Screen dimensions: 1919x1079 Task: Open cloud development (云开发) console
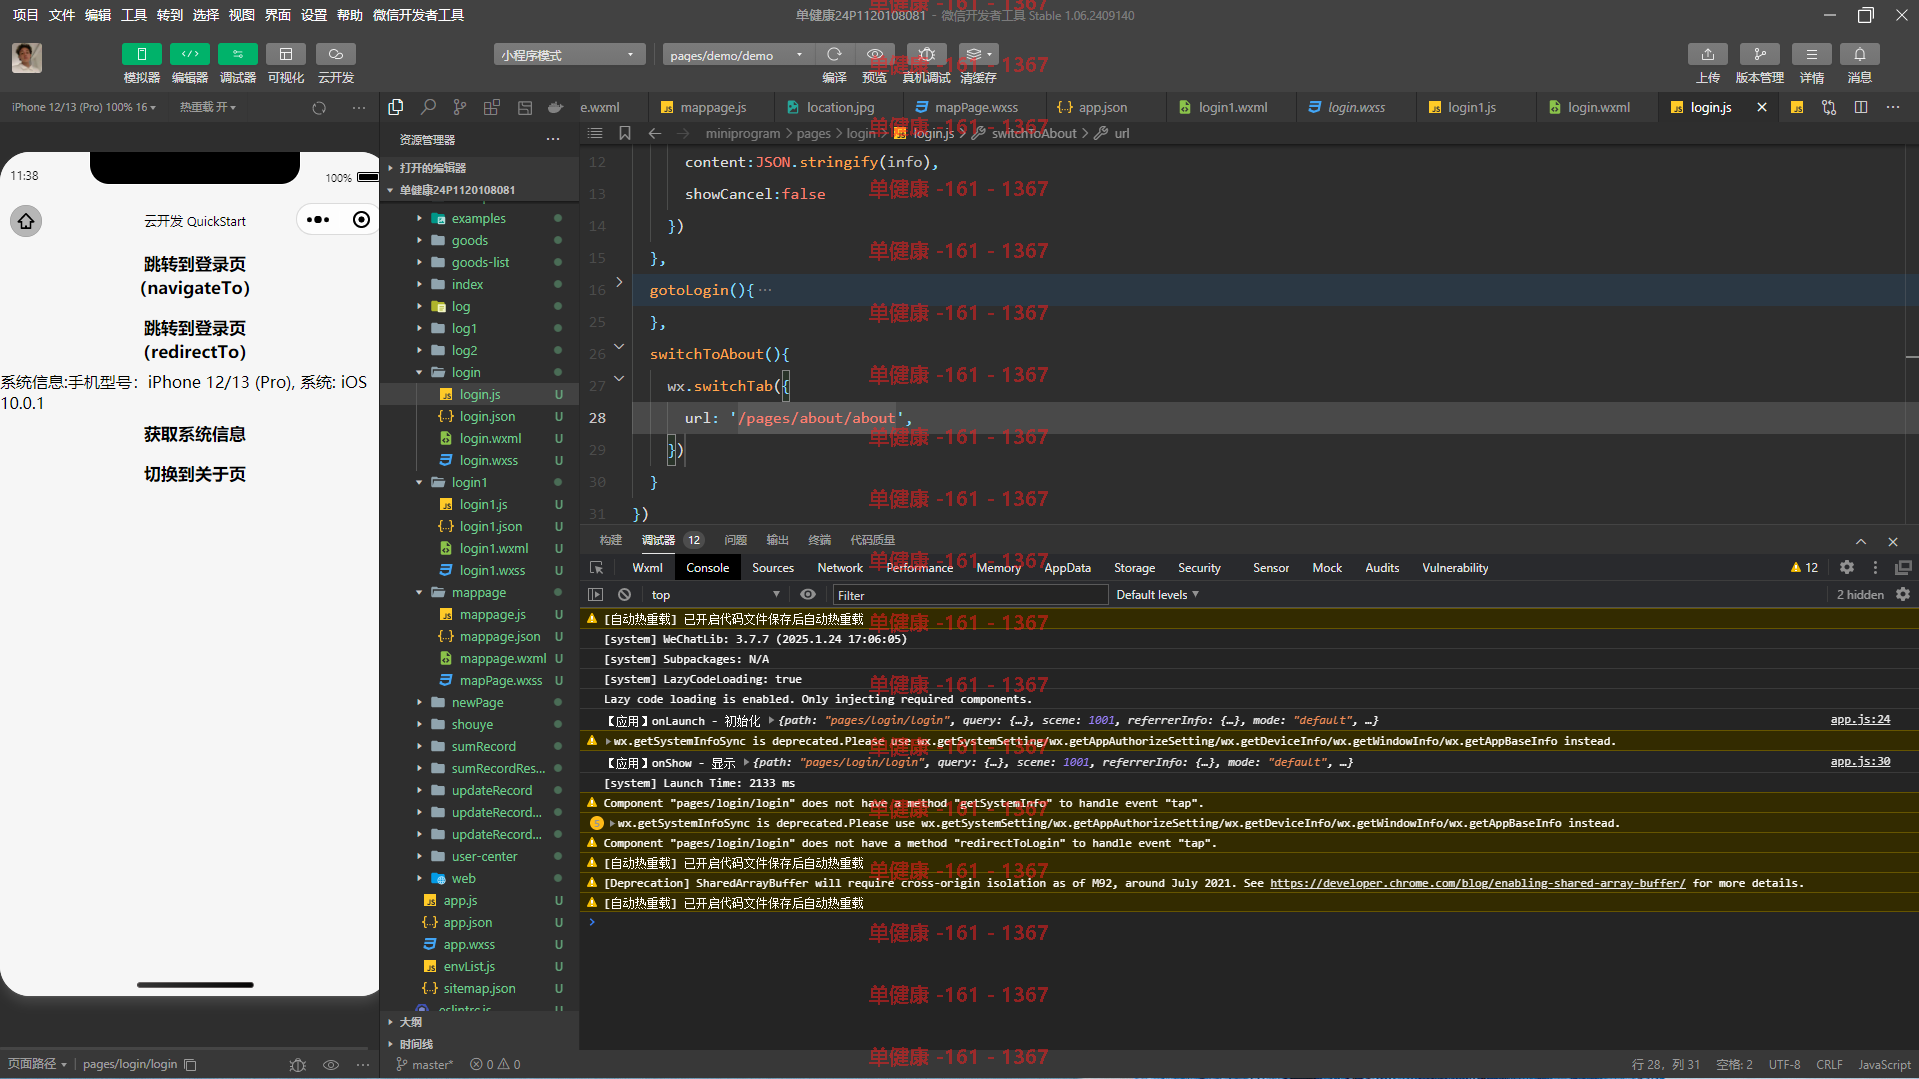336,54
